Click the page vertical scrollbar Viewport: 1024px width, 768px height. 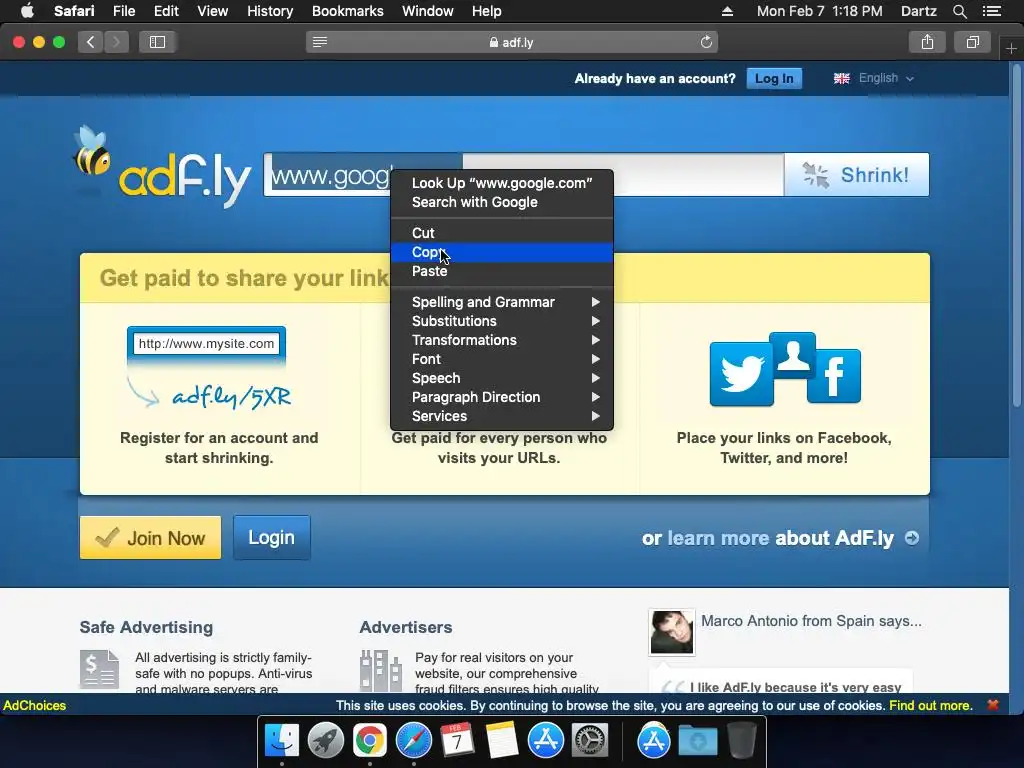[x=1017, y=235]
